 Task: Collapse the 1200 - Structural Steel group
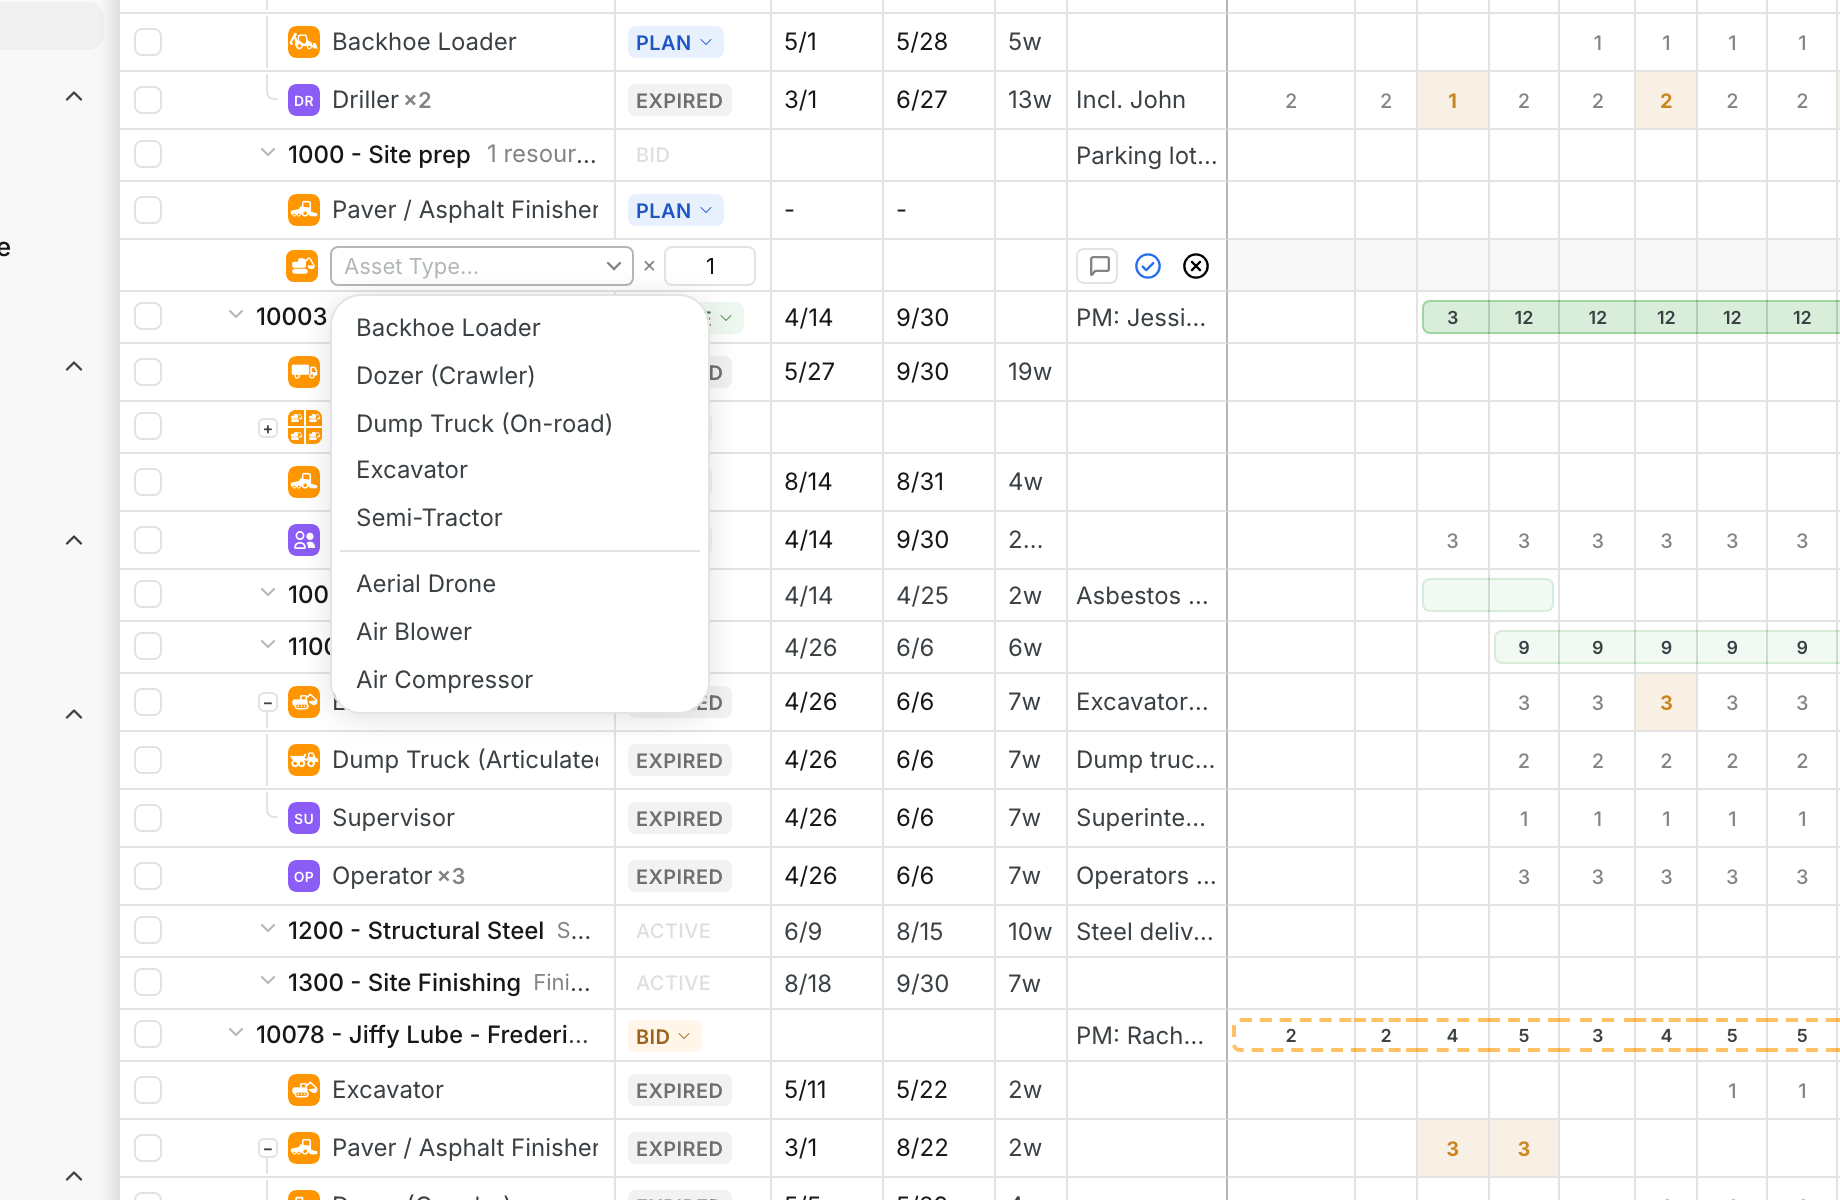(x=267, y=929)
